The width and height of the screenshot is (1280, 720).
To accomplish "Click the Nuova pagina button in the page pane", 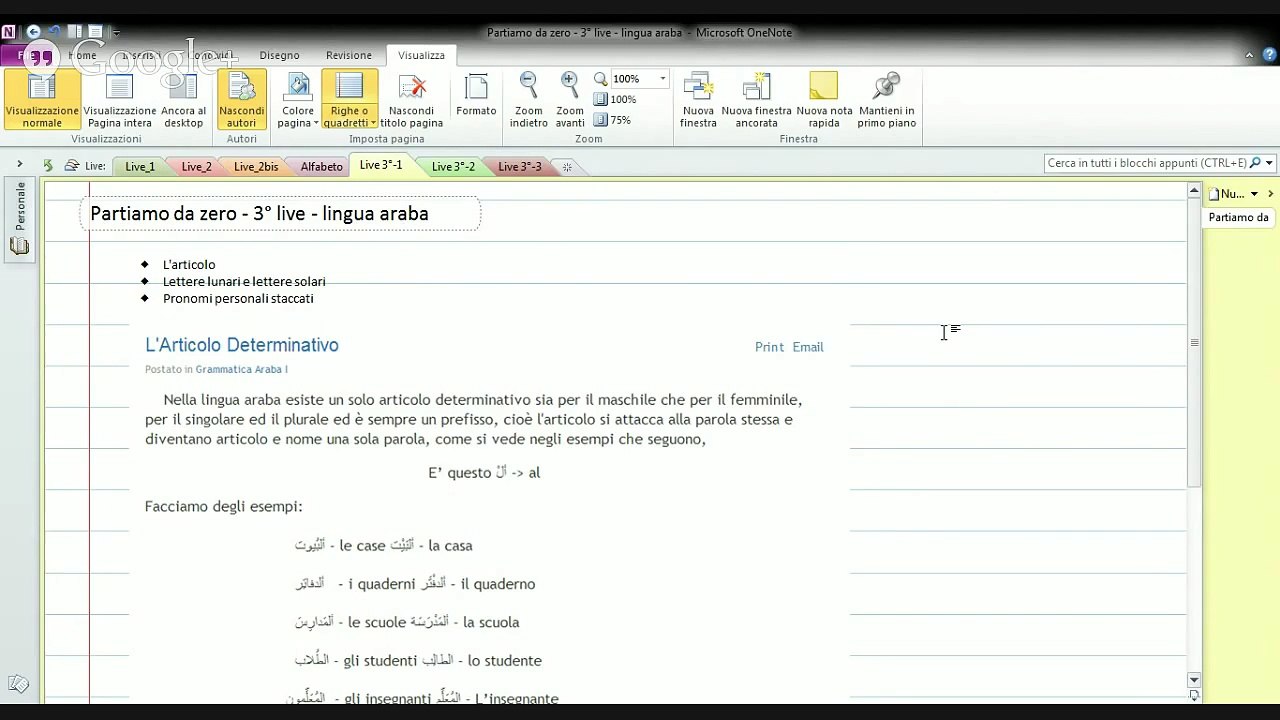I will (x=1227, y=194).
